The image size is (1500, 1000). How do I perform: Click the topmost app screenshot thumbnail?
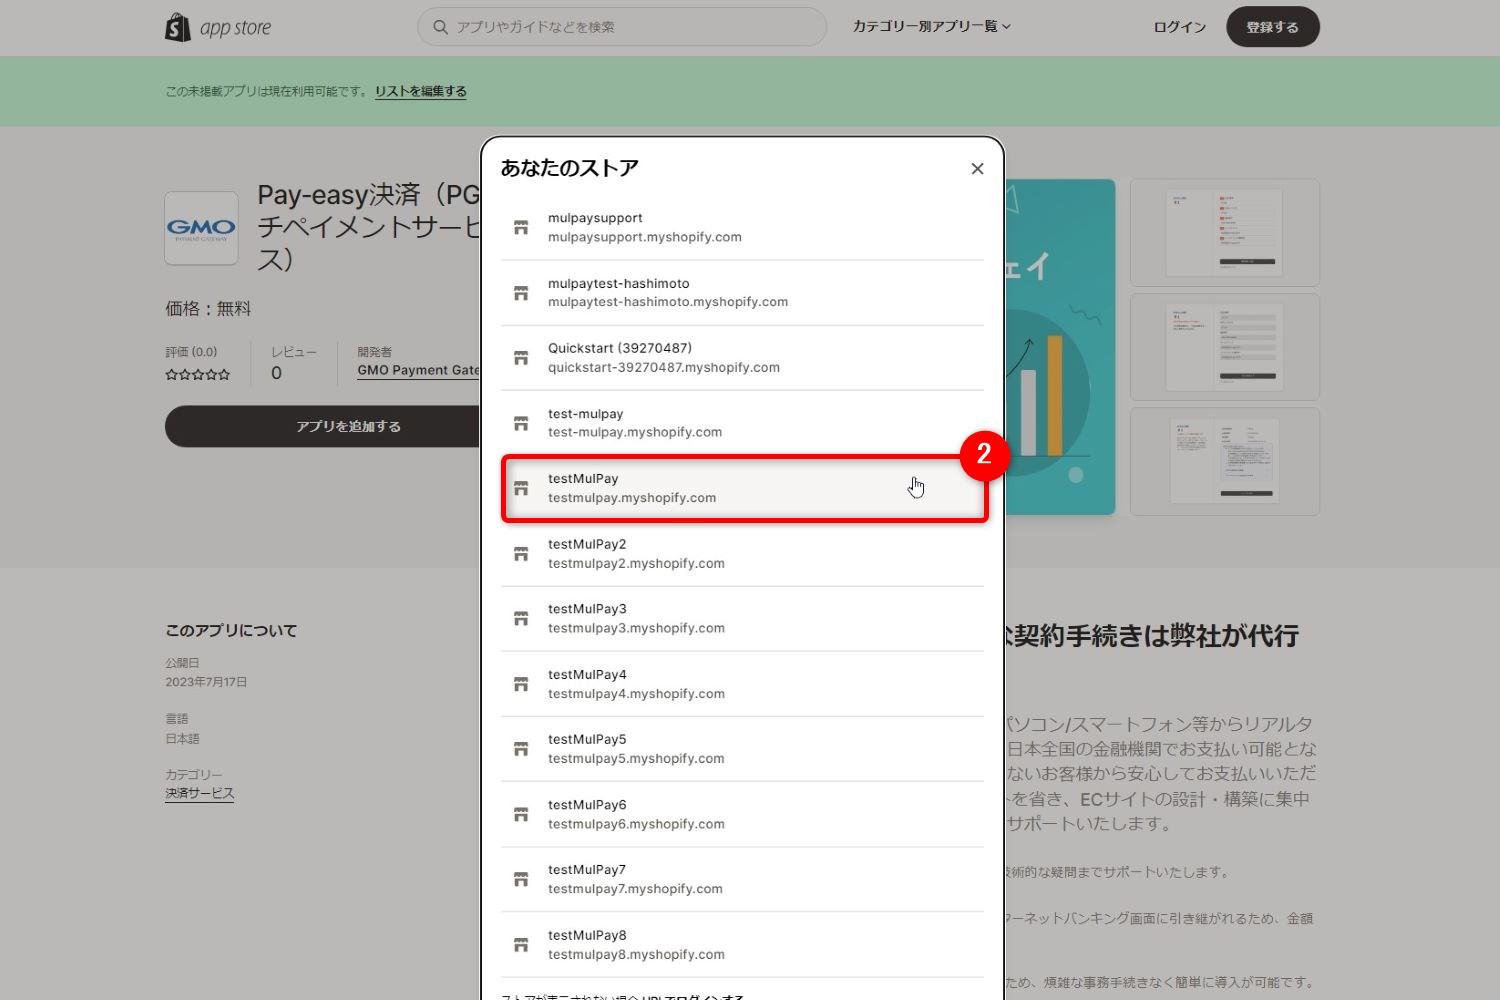coord(1224,232)
